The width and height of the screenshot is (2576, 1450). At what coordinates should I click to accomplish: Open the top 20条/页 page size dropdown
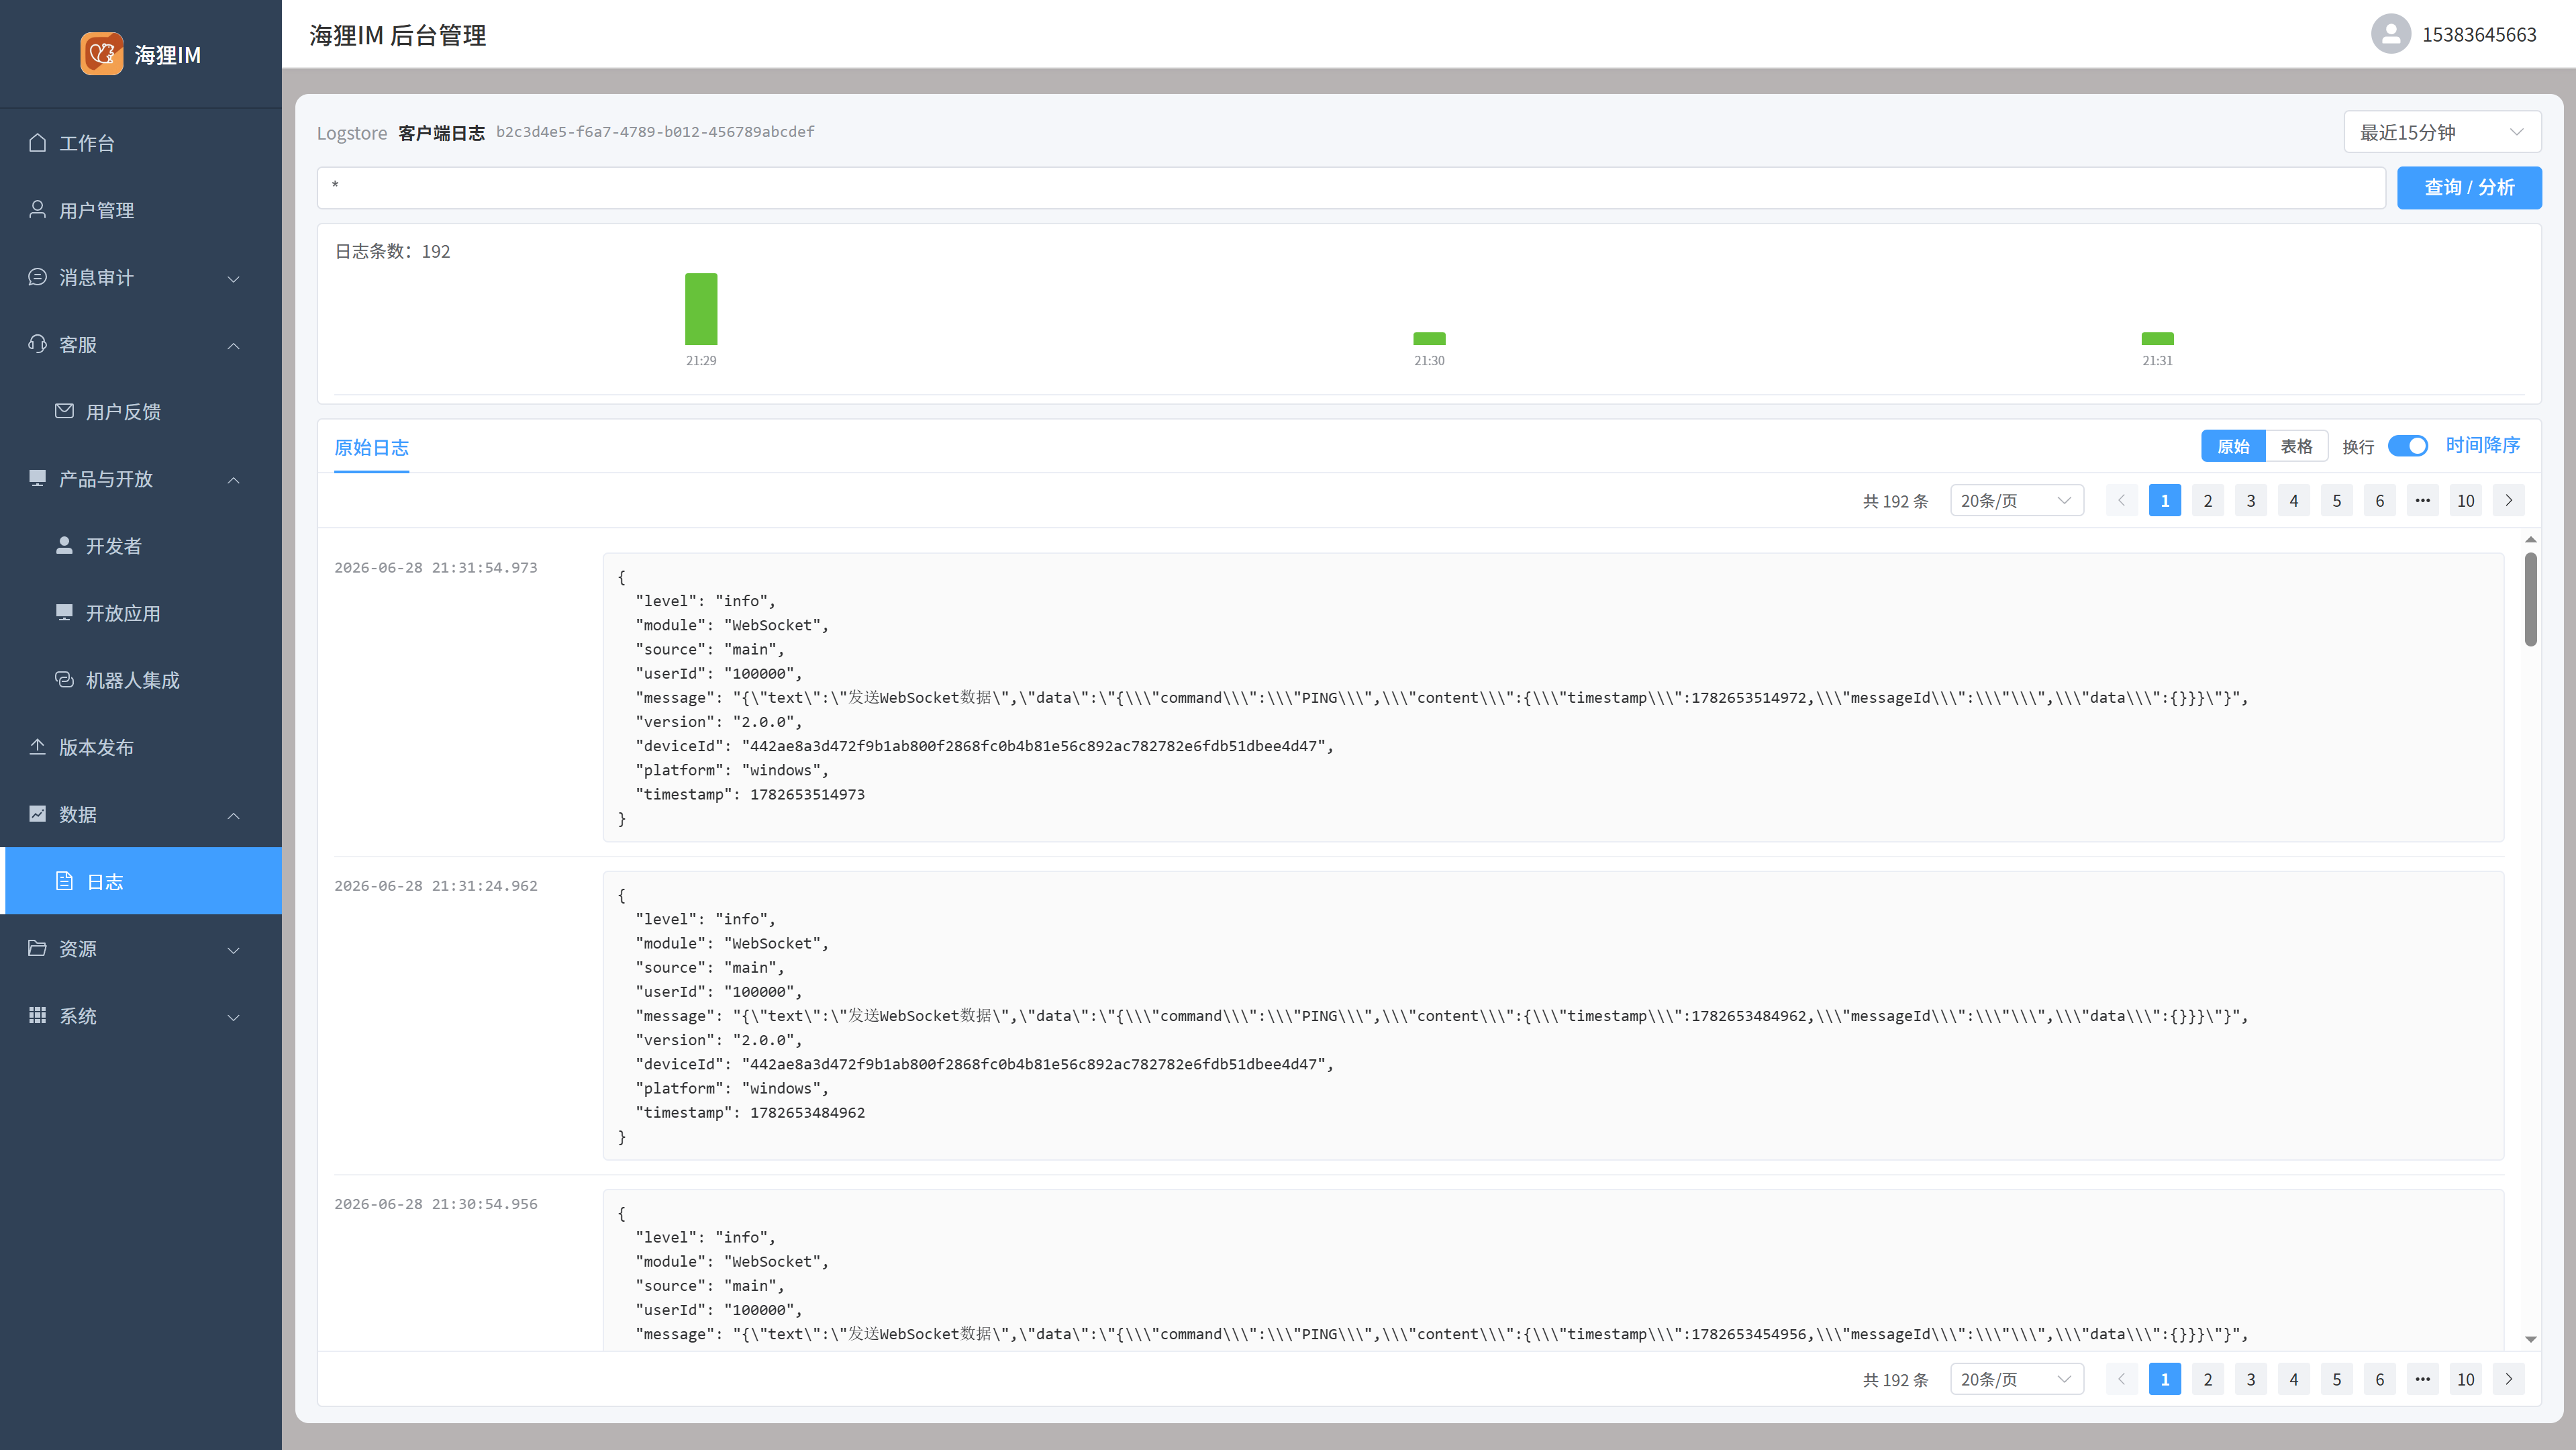[x=2017, y=500]
